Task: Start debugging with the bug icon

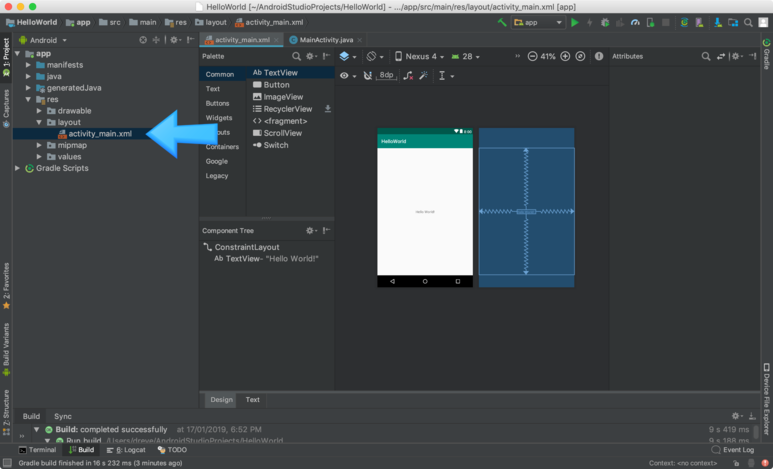Action: pos(605,22)
